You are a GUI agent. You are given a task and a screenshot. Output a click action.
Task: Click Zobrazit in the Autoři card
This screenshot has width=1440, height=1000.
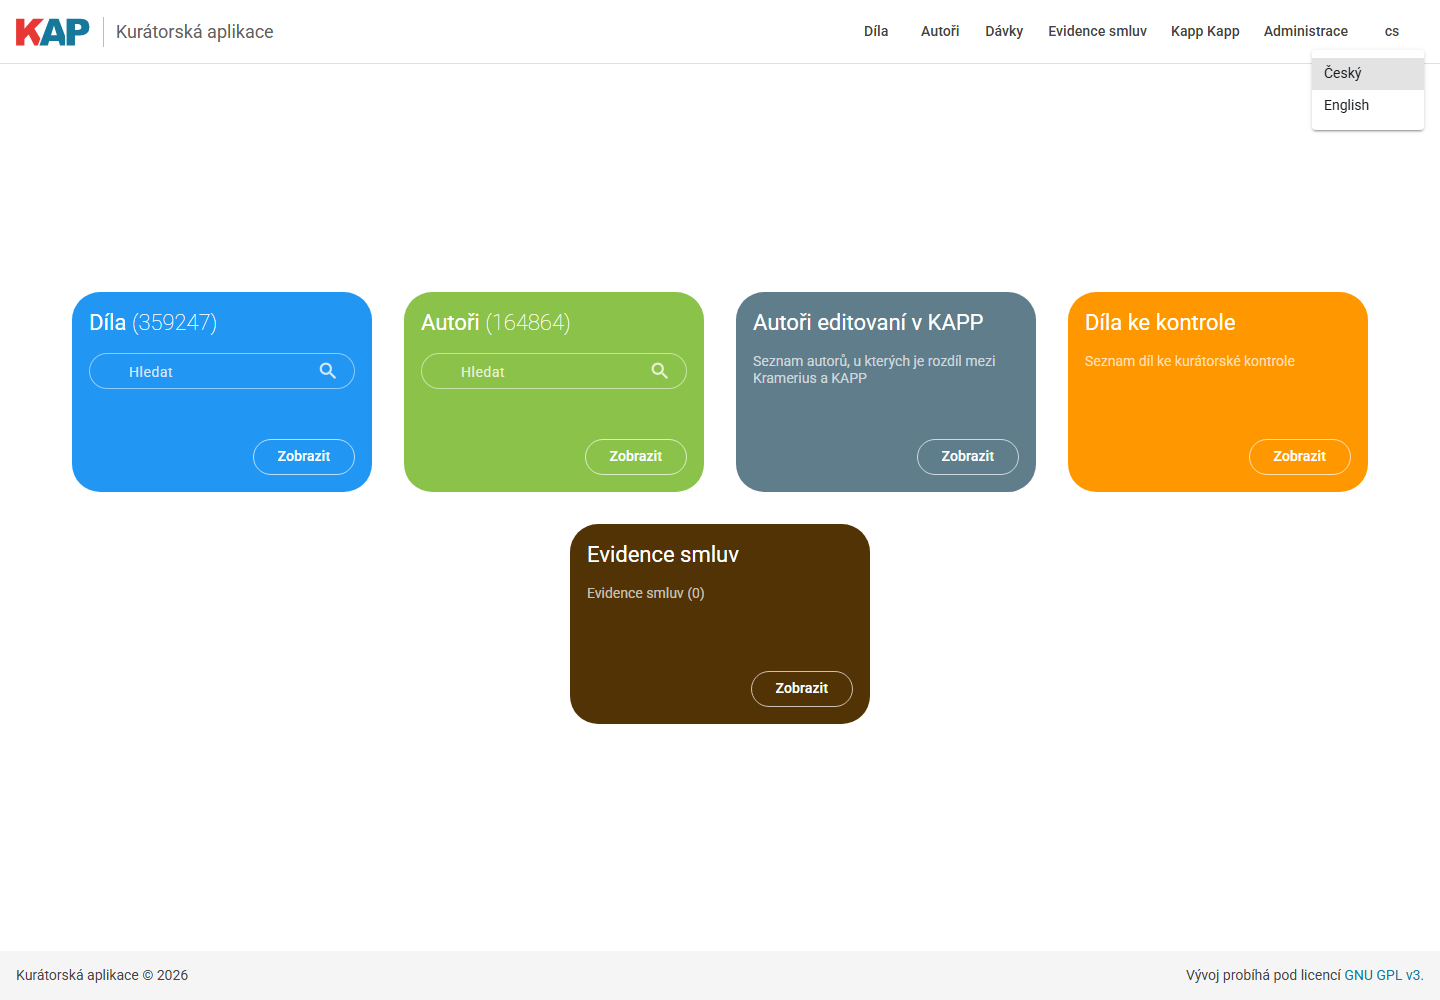[636, 456]
